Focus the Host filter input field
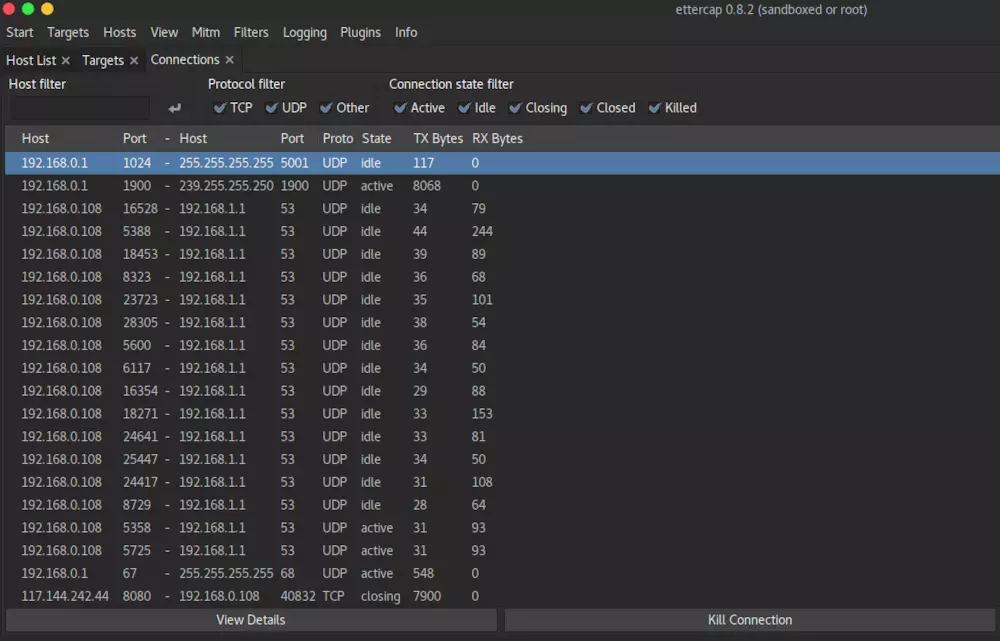 click(80, 108)
